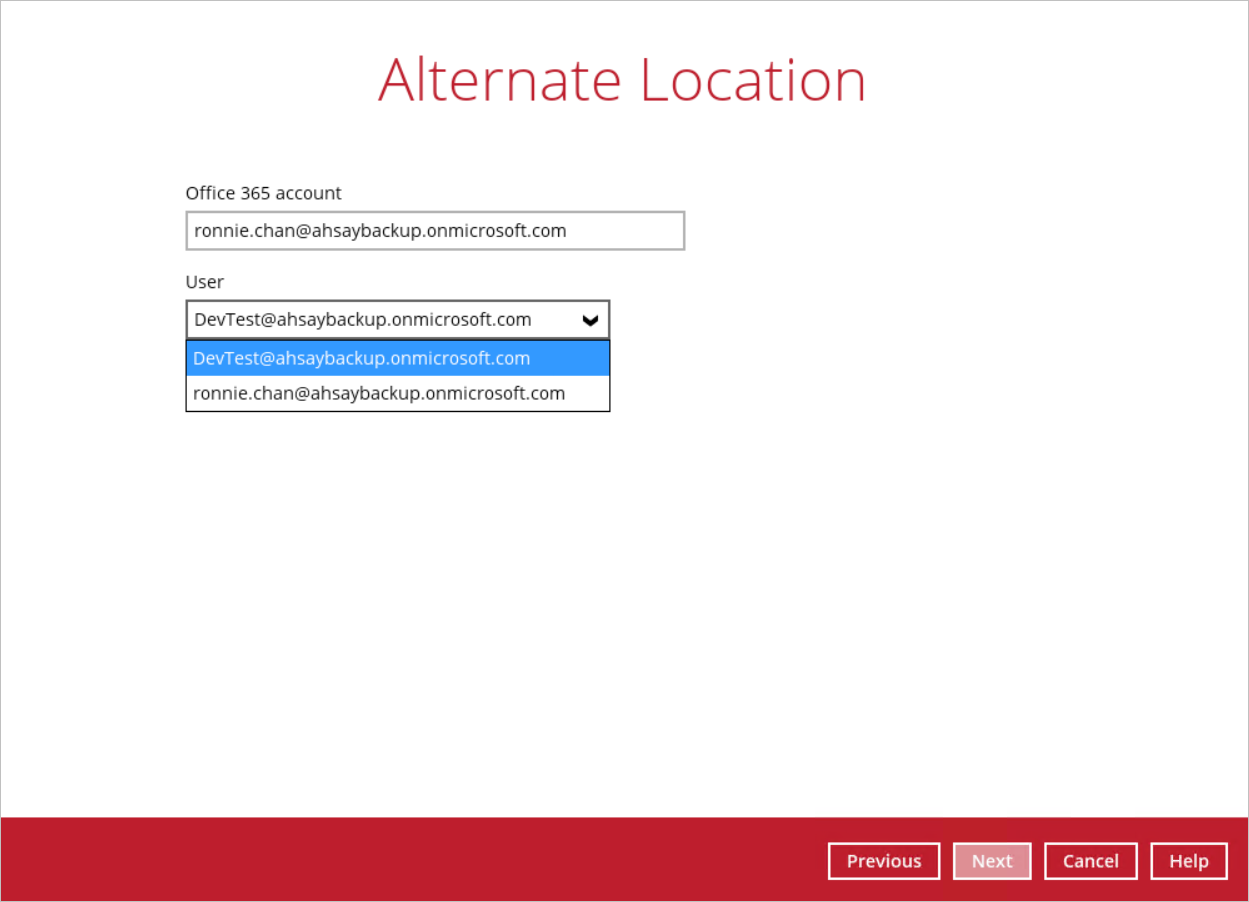Cancel the alternate location wizard
This screenshot has height=902, width=1249.
point(1090,861)
